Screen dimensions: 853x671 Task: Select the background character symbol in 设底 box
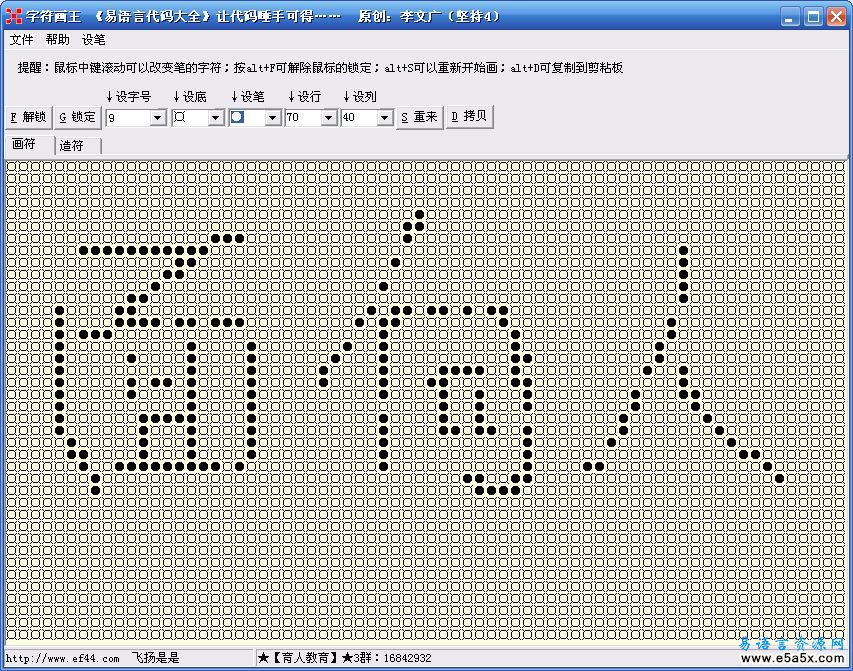click(x=180, y=117)
